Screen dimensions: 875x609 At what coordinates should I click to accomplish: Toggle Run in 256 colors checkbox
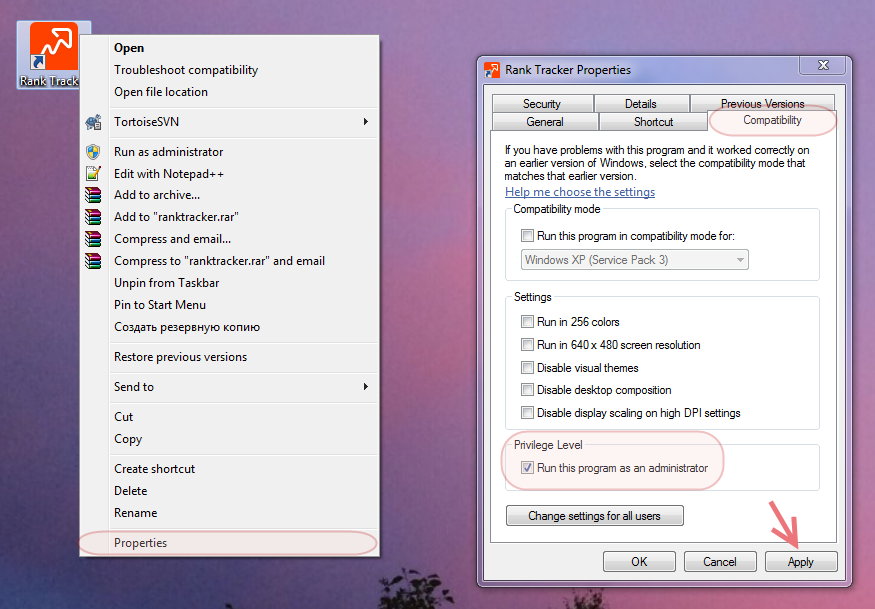click(527, 322)
